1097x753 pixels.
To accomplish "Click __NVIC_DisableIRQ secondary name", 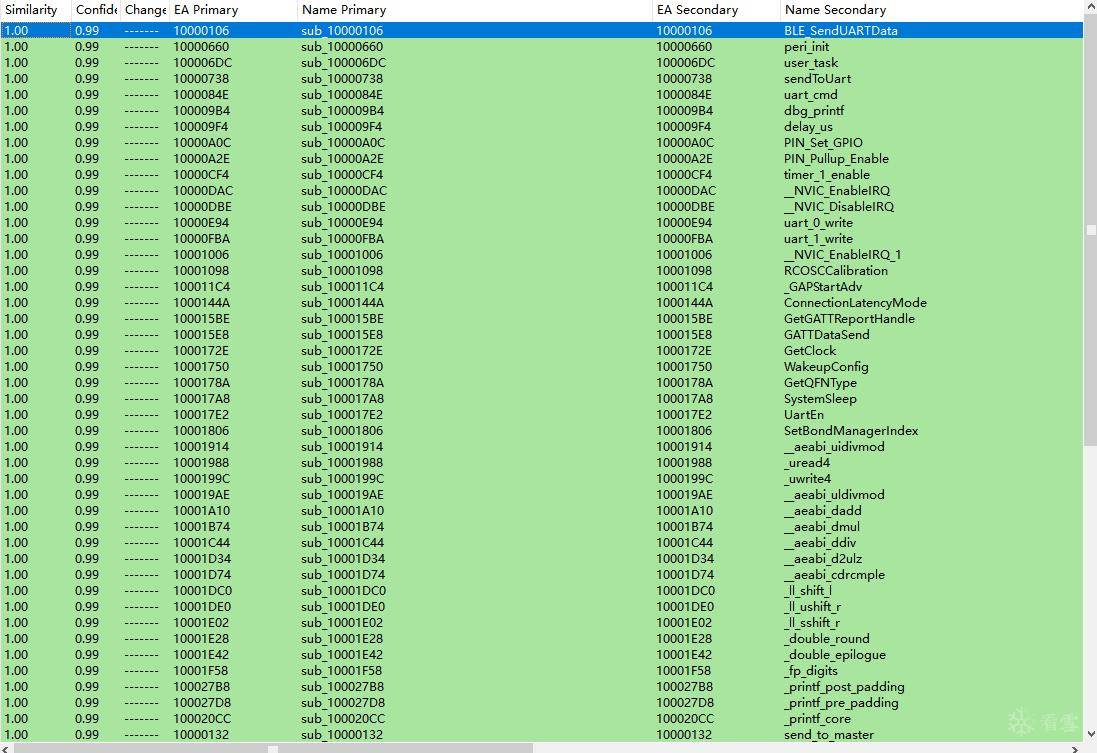I will [x=839, y=206].
